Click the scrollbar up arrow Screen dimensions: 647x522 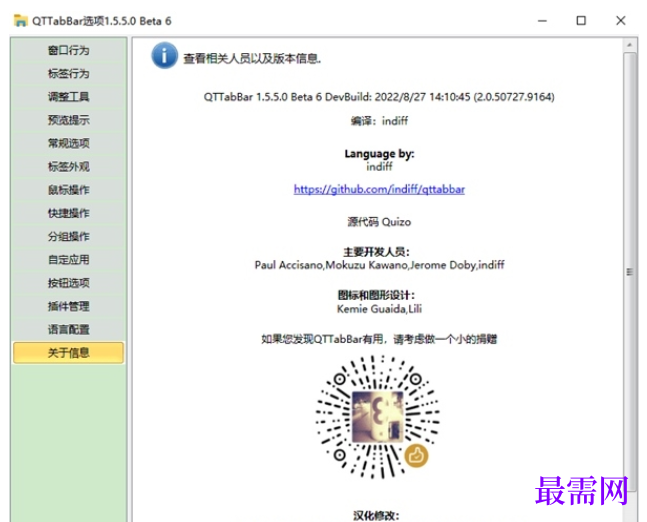point(629,45)
